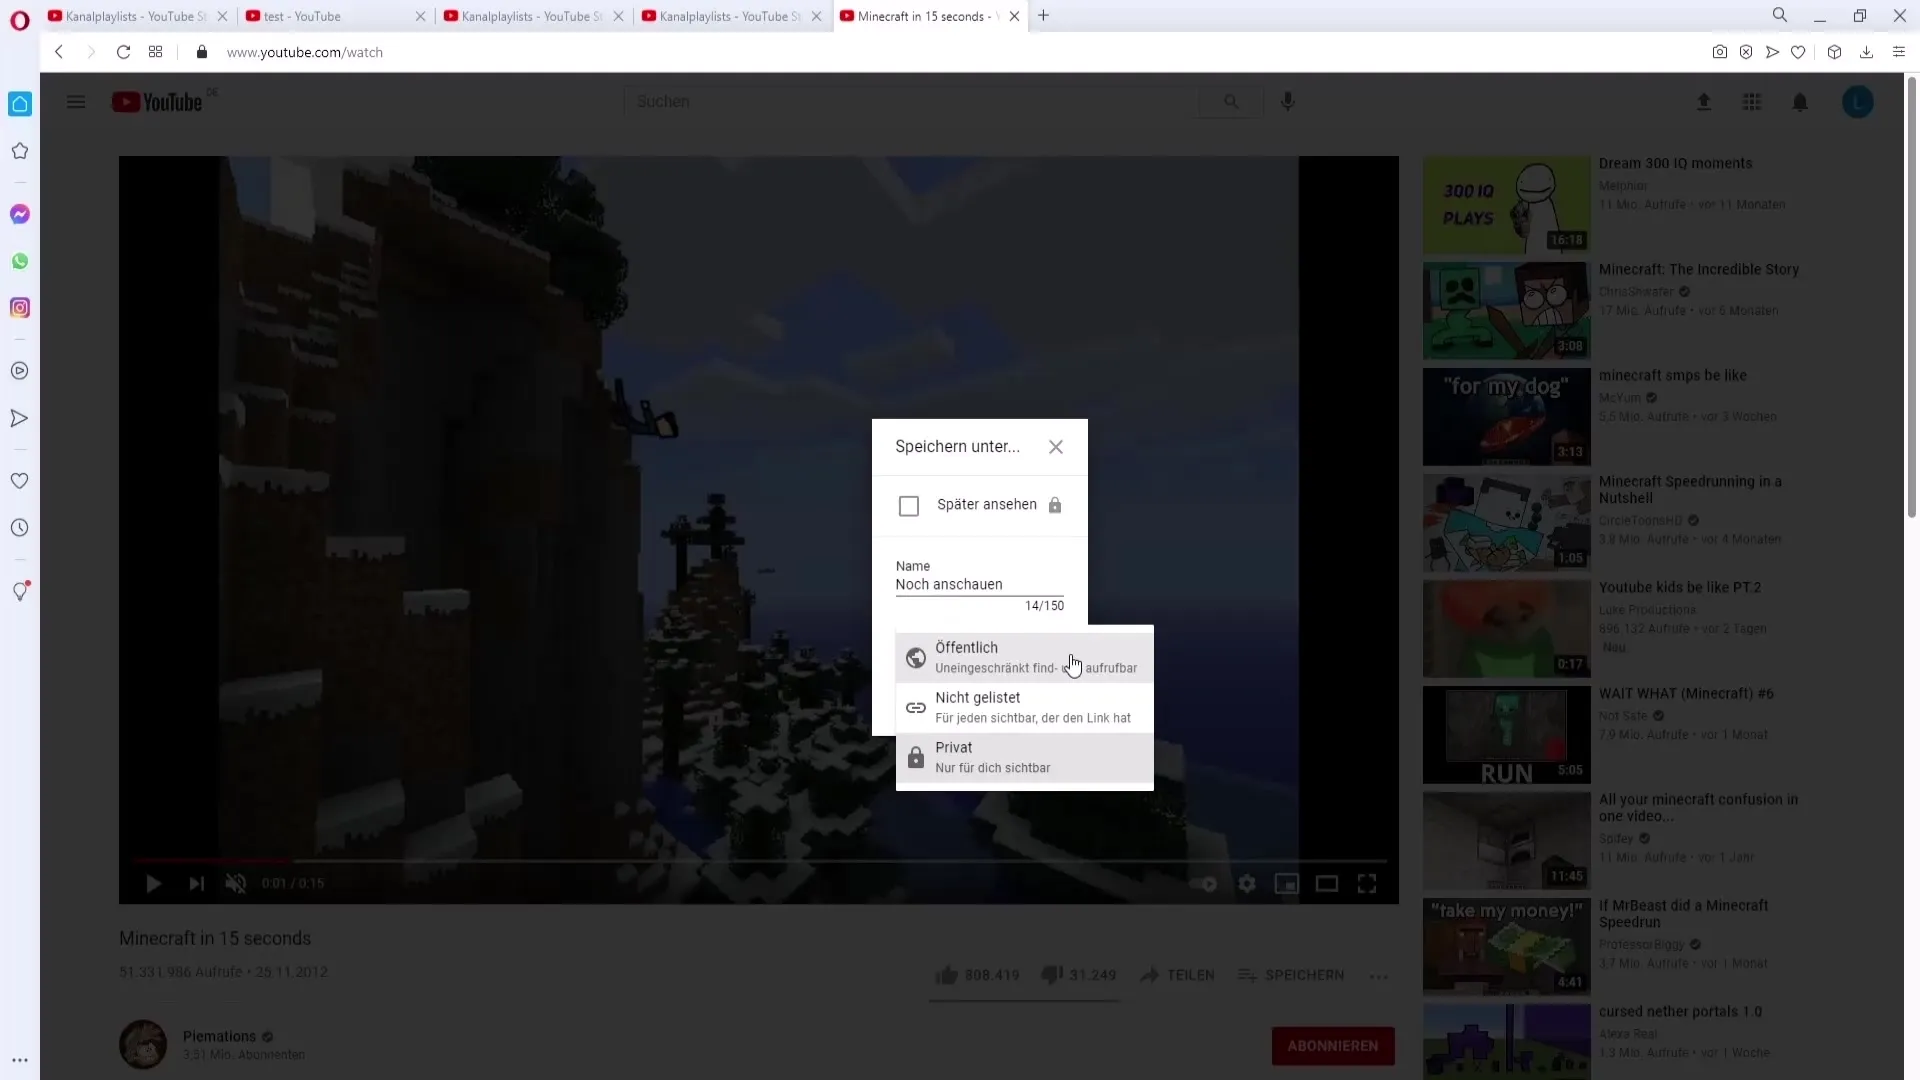Viewport: 1920px width, 1080px height.
Task: Skip to next video
Action: pos(196,883)
